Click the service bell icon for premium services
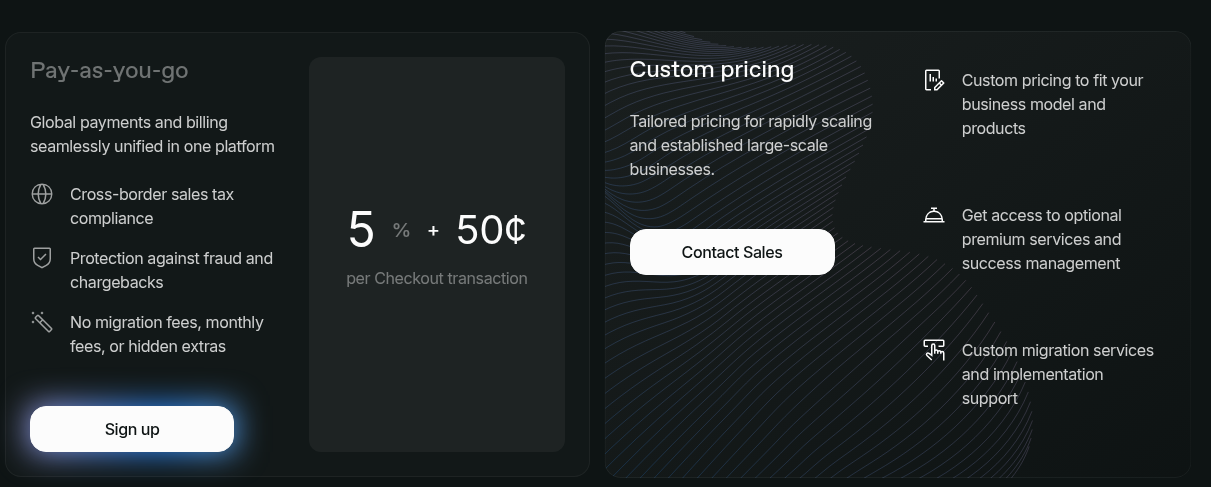1211x487 pixels. coord(934,215)
